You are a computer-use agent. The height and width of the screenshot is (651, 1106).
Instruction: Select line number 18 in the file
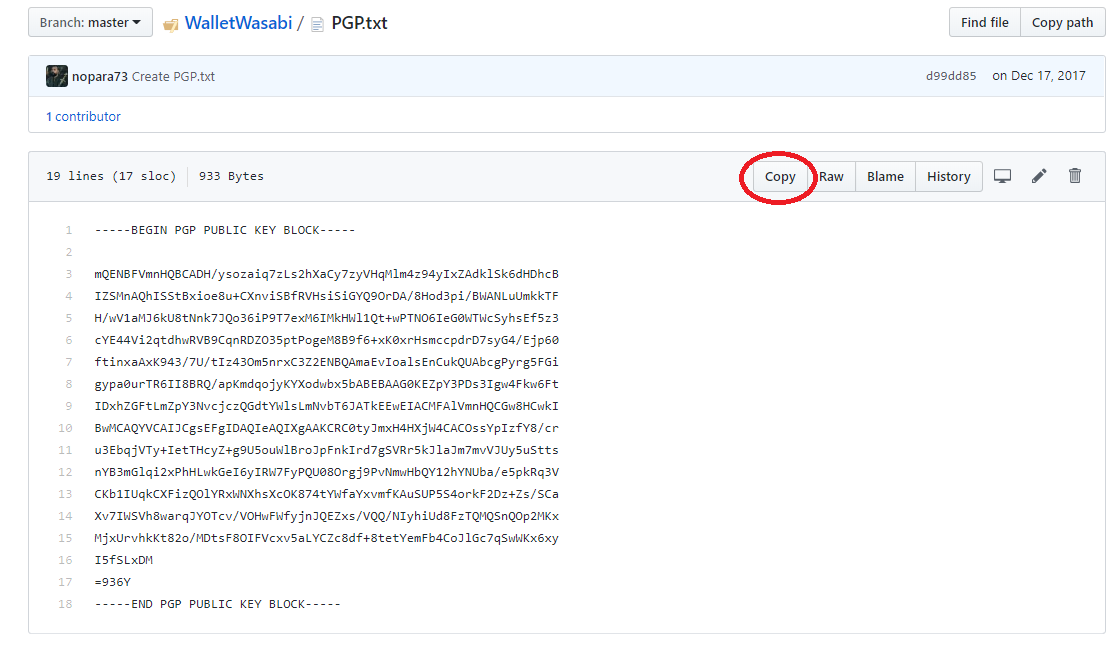[x=66, y=604]
